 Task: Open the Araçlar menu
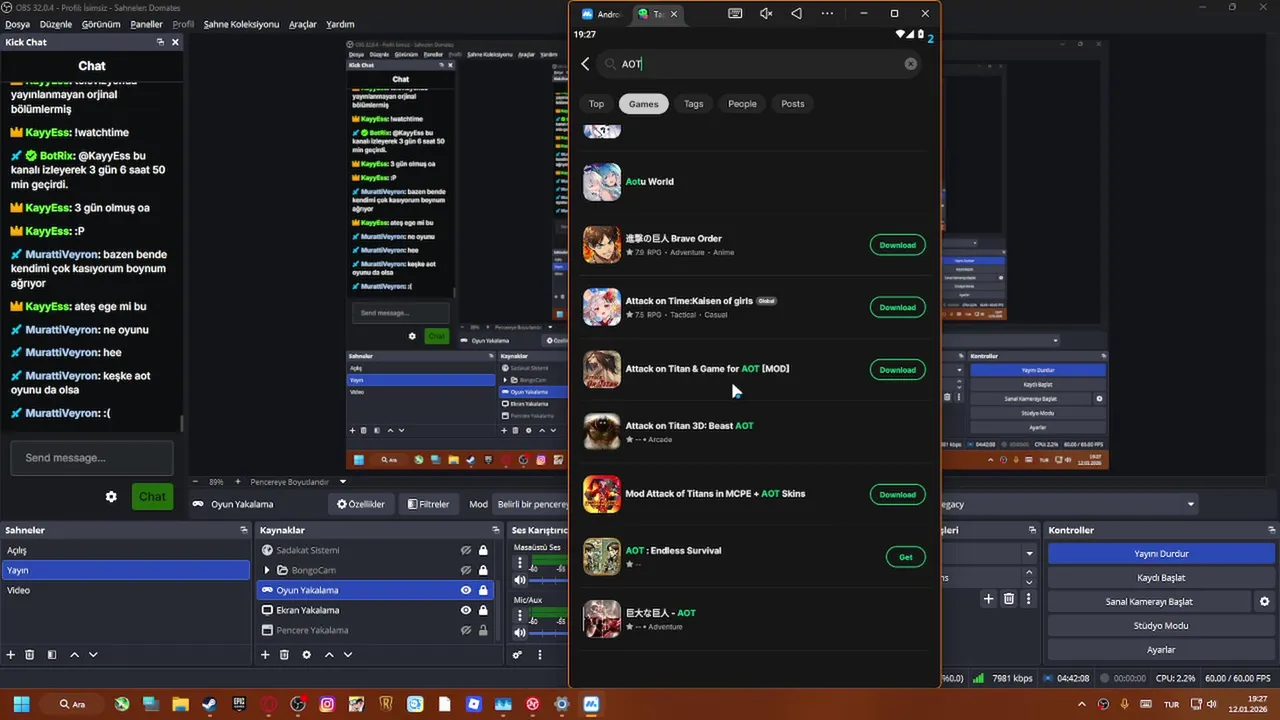pyautogui.click(x=303, y=24)
